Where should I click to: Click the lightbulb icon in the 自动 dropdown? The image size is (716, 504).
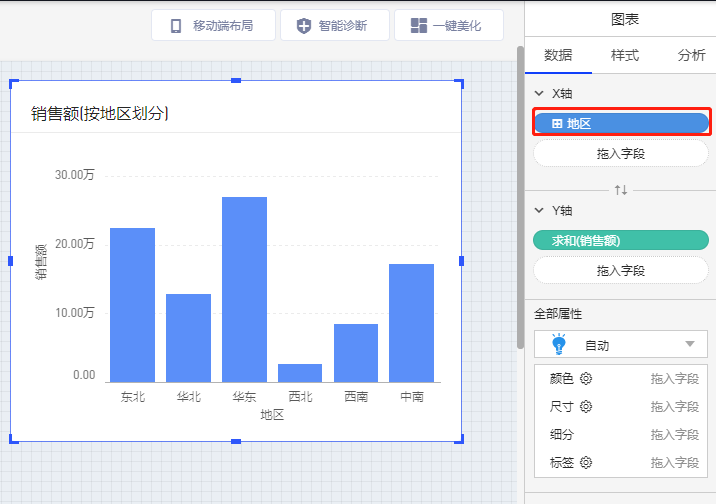point(559,344)
